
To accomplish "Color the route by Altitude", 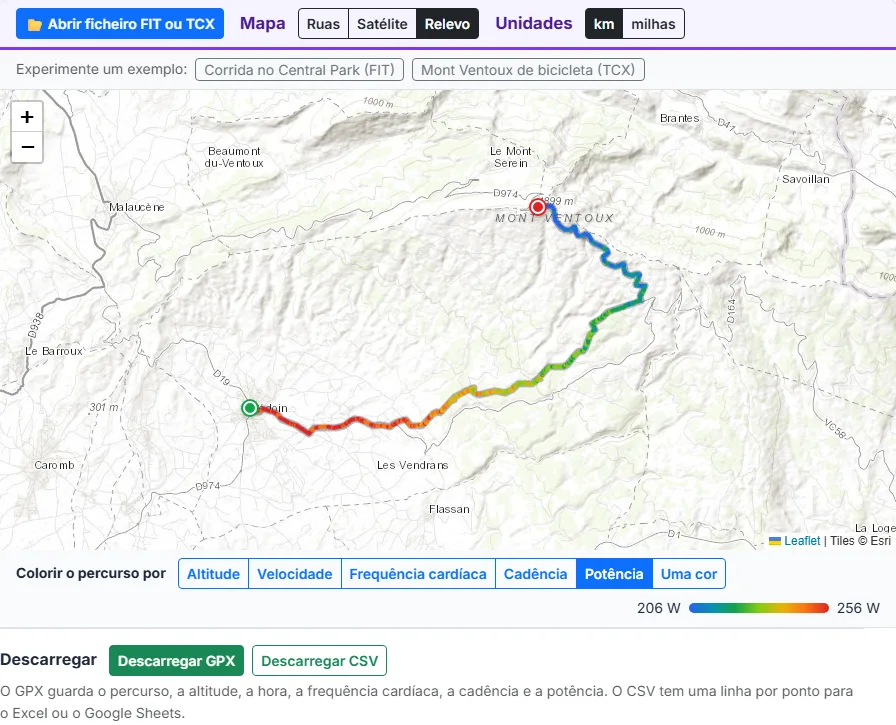I will tap(214, 574).
